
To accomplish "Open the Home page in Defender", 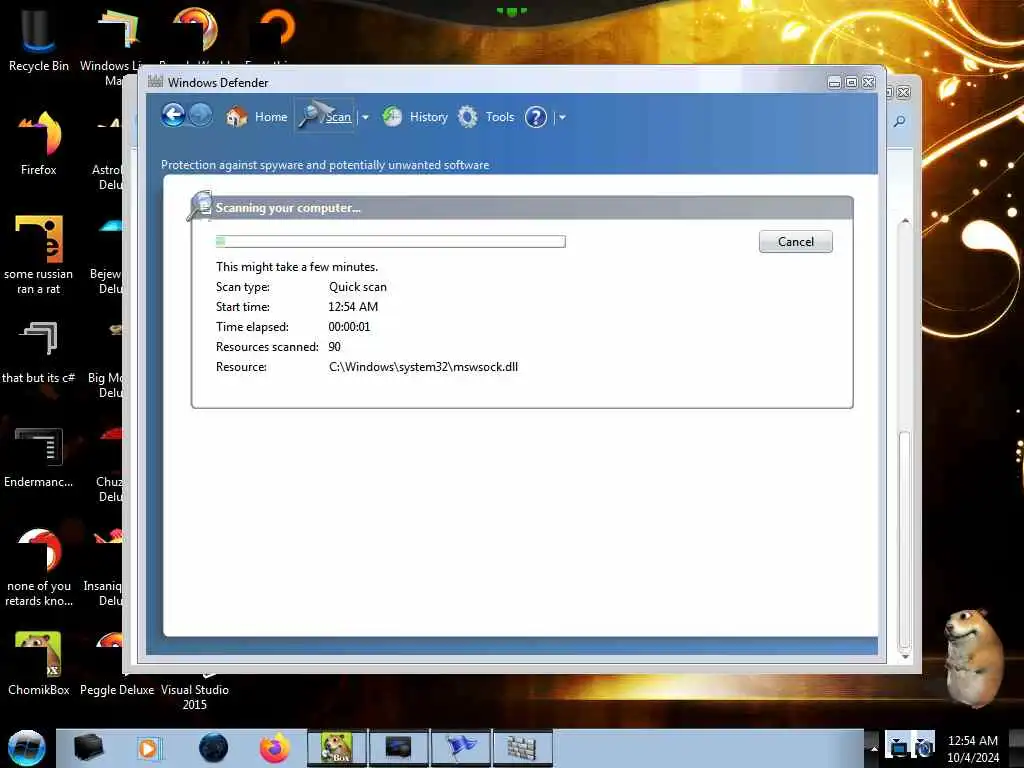I will click(256, 117).
